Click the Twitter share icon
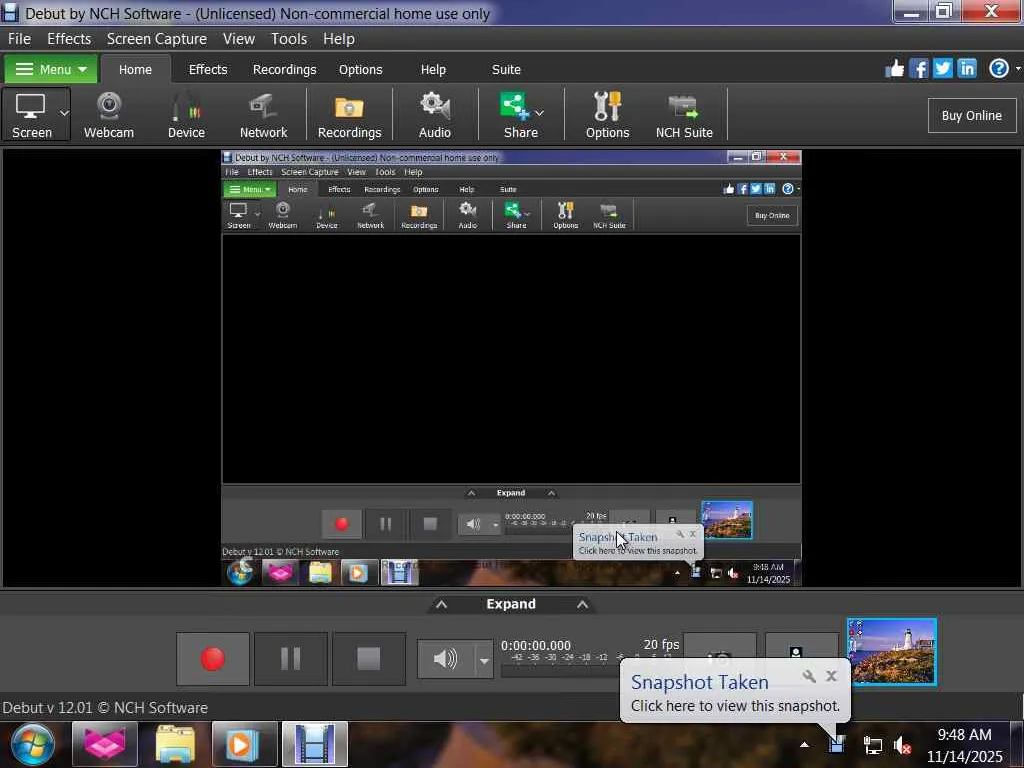Screen dimensions: 1024x768 tap(942, 69)
